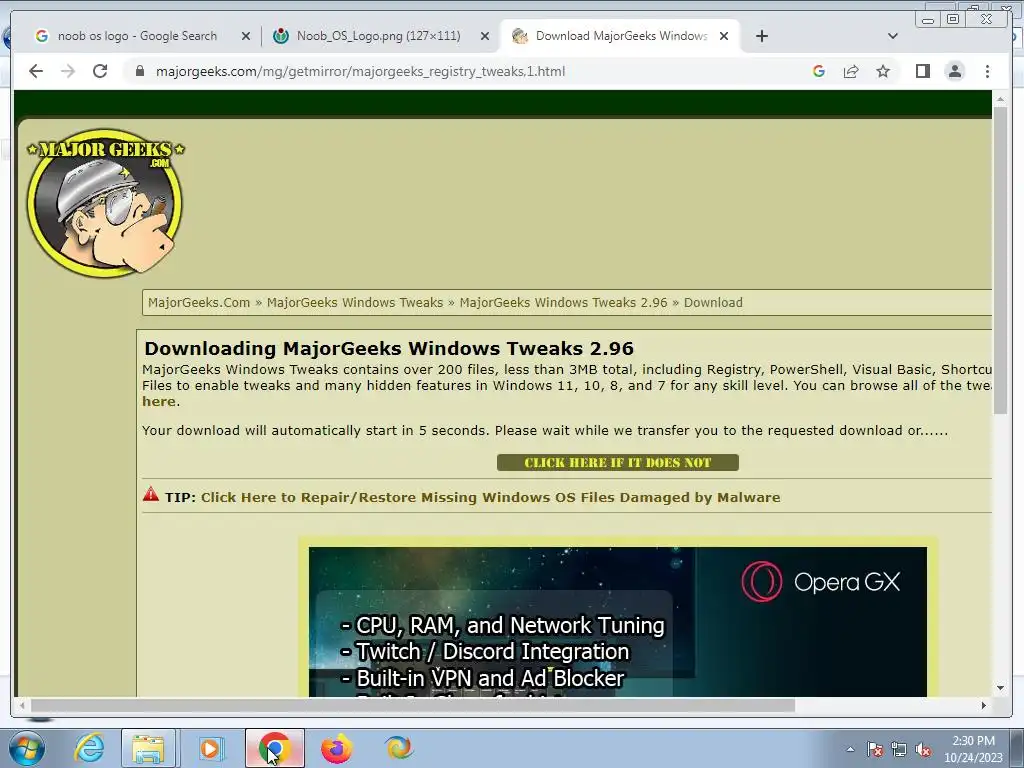The height and width of the screenshot is (768, 1024).
Task: Expand the tab search chevron
Action: click(x=893, y=36)
